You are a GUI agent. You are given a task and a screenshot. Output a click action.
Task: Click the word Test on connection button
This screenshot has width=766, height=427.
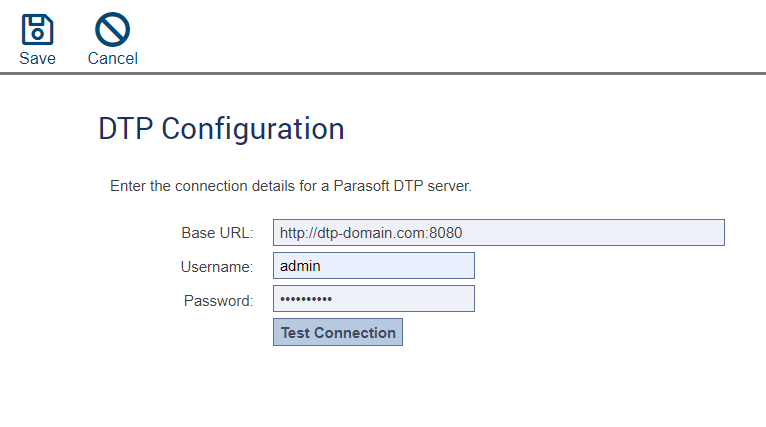click(x=295, y=333)
